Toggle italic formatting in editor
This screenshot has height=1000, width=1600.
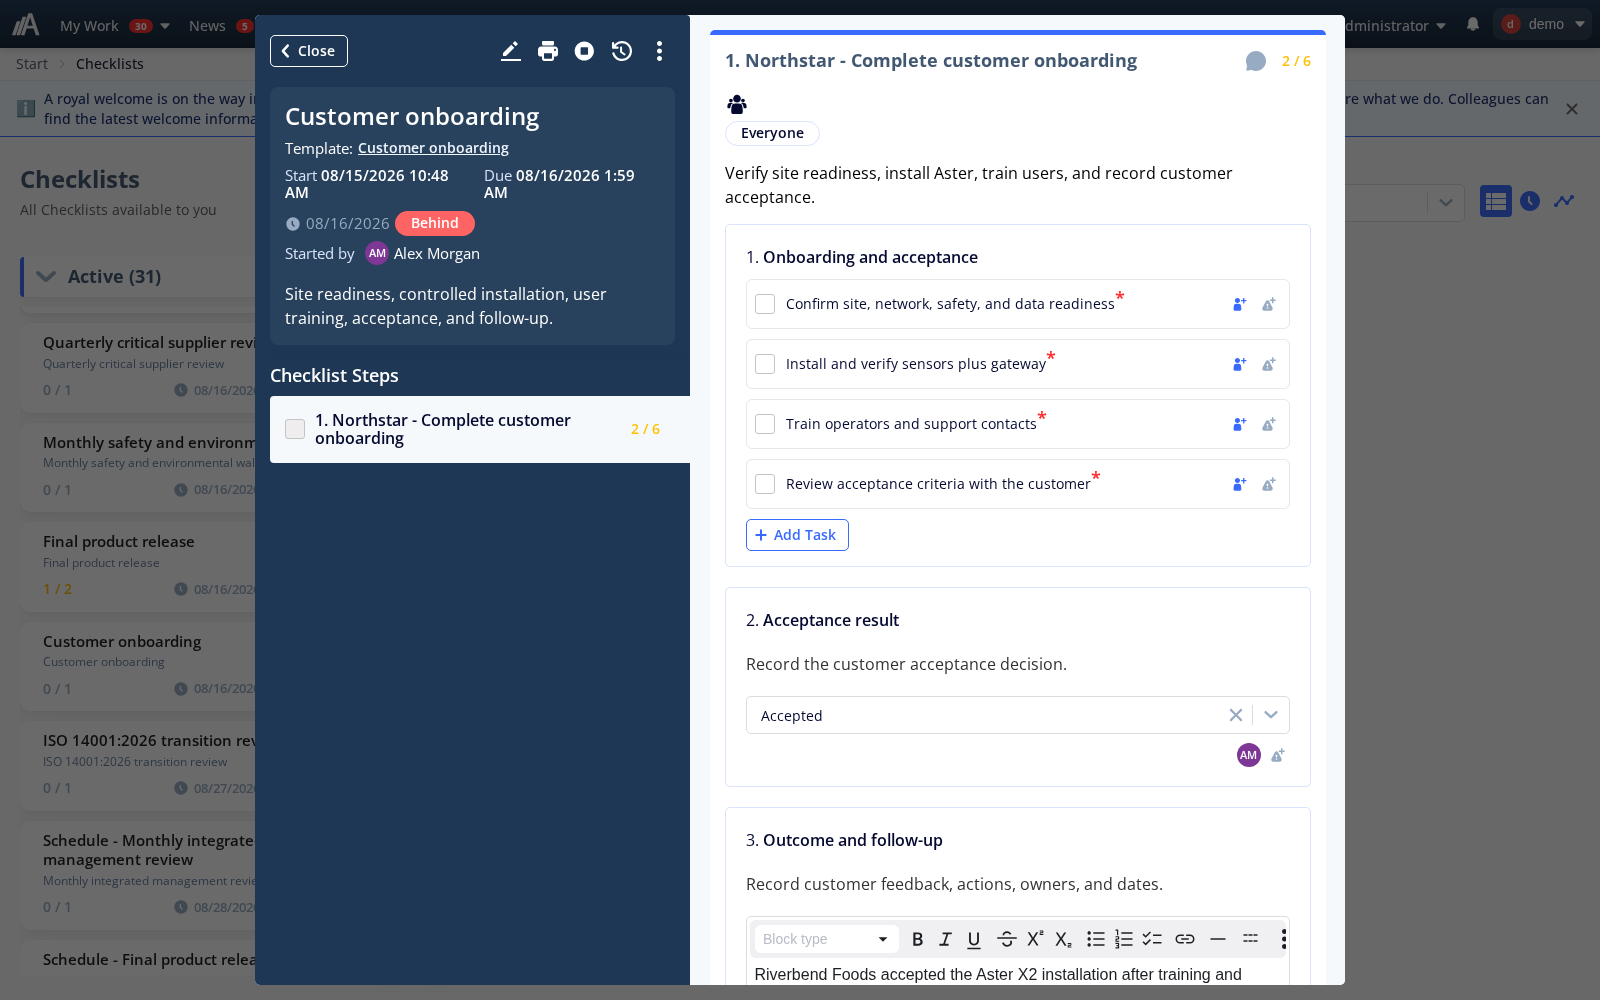945,939
